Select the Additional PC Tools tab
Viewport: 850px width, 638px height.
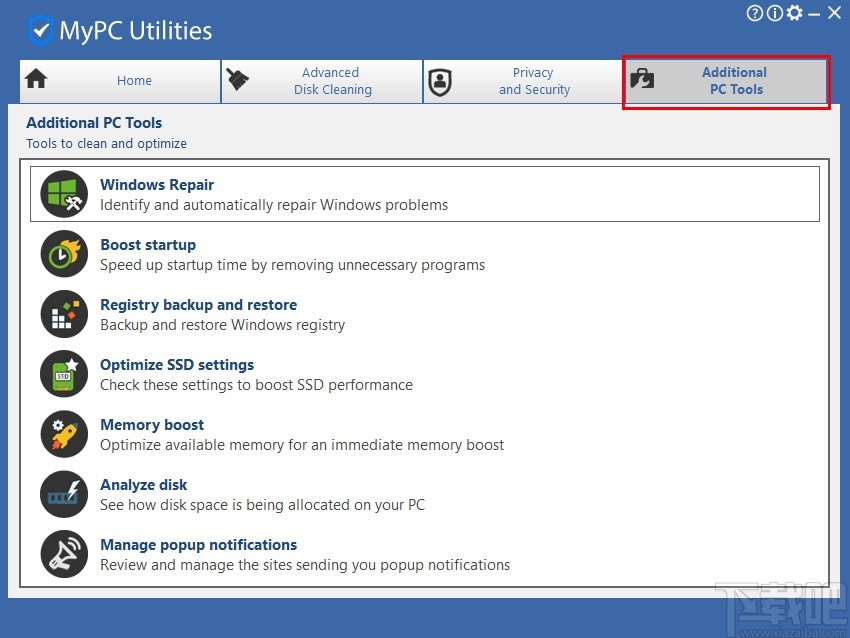click(x=726, y=81)
